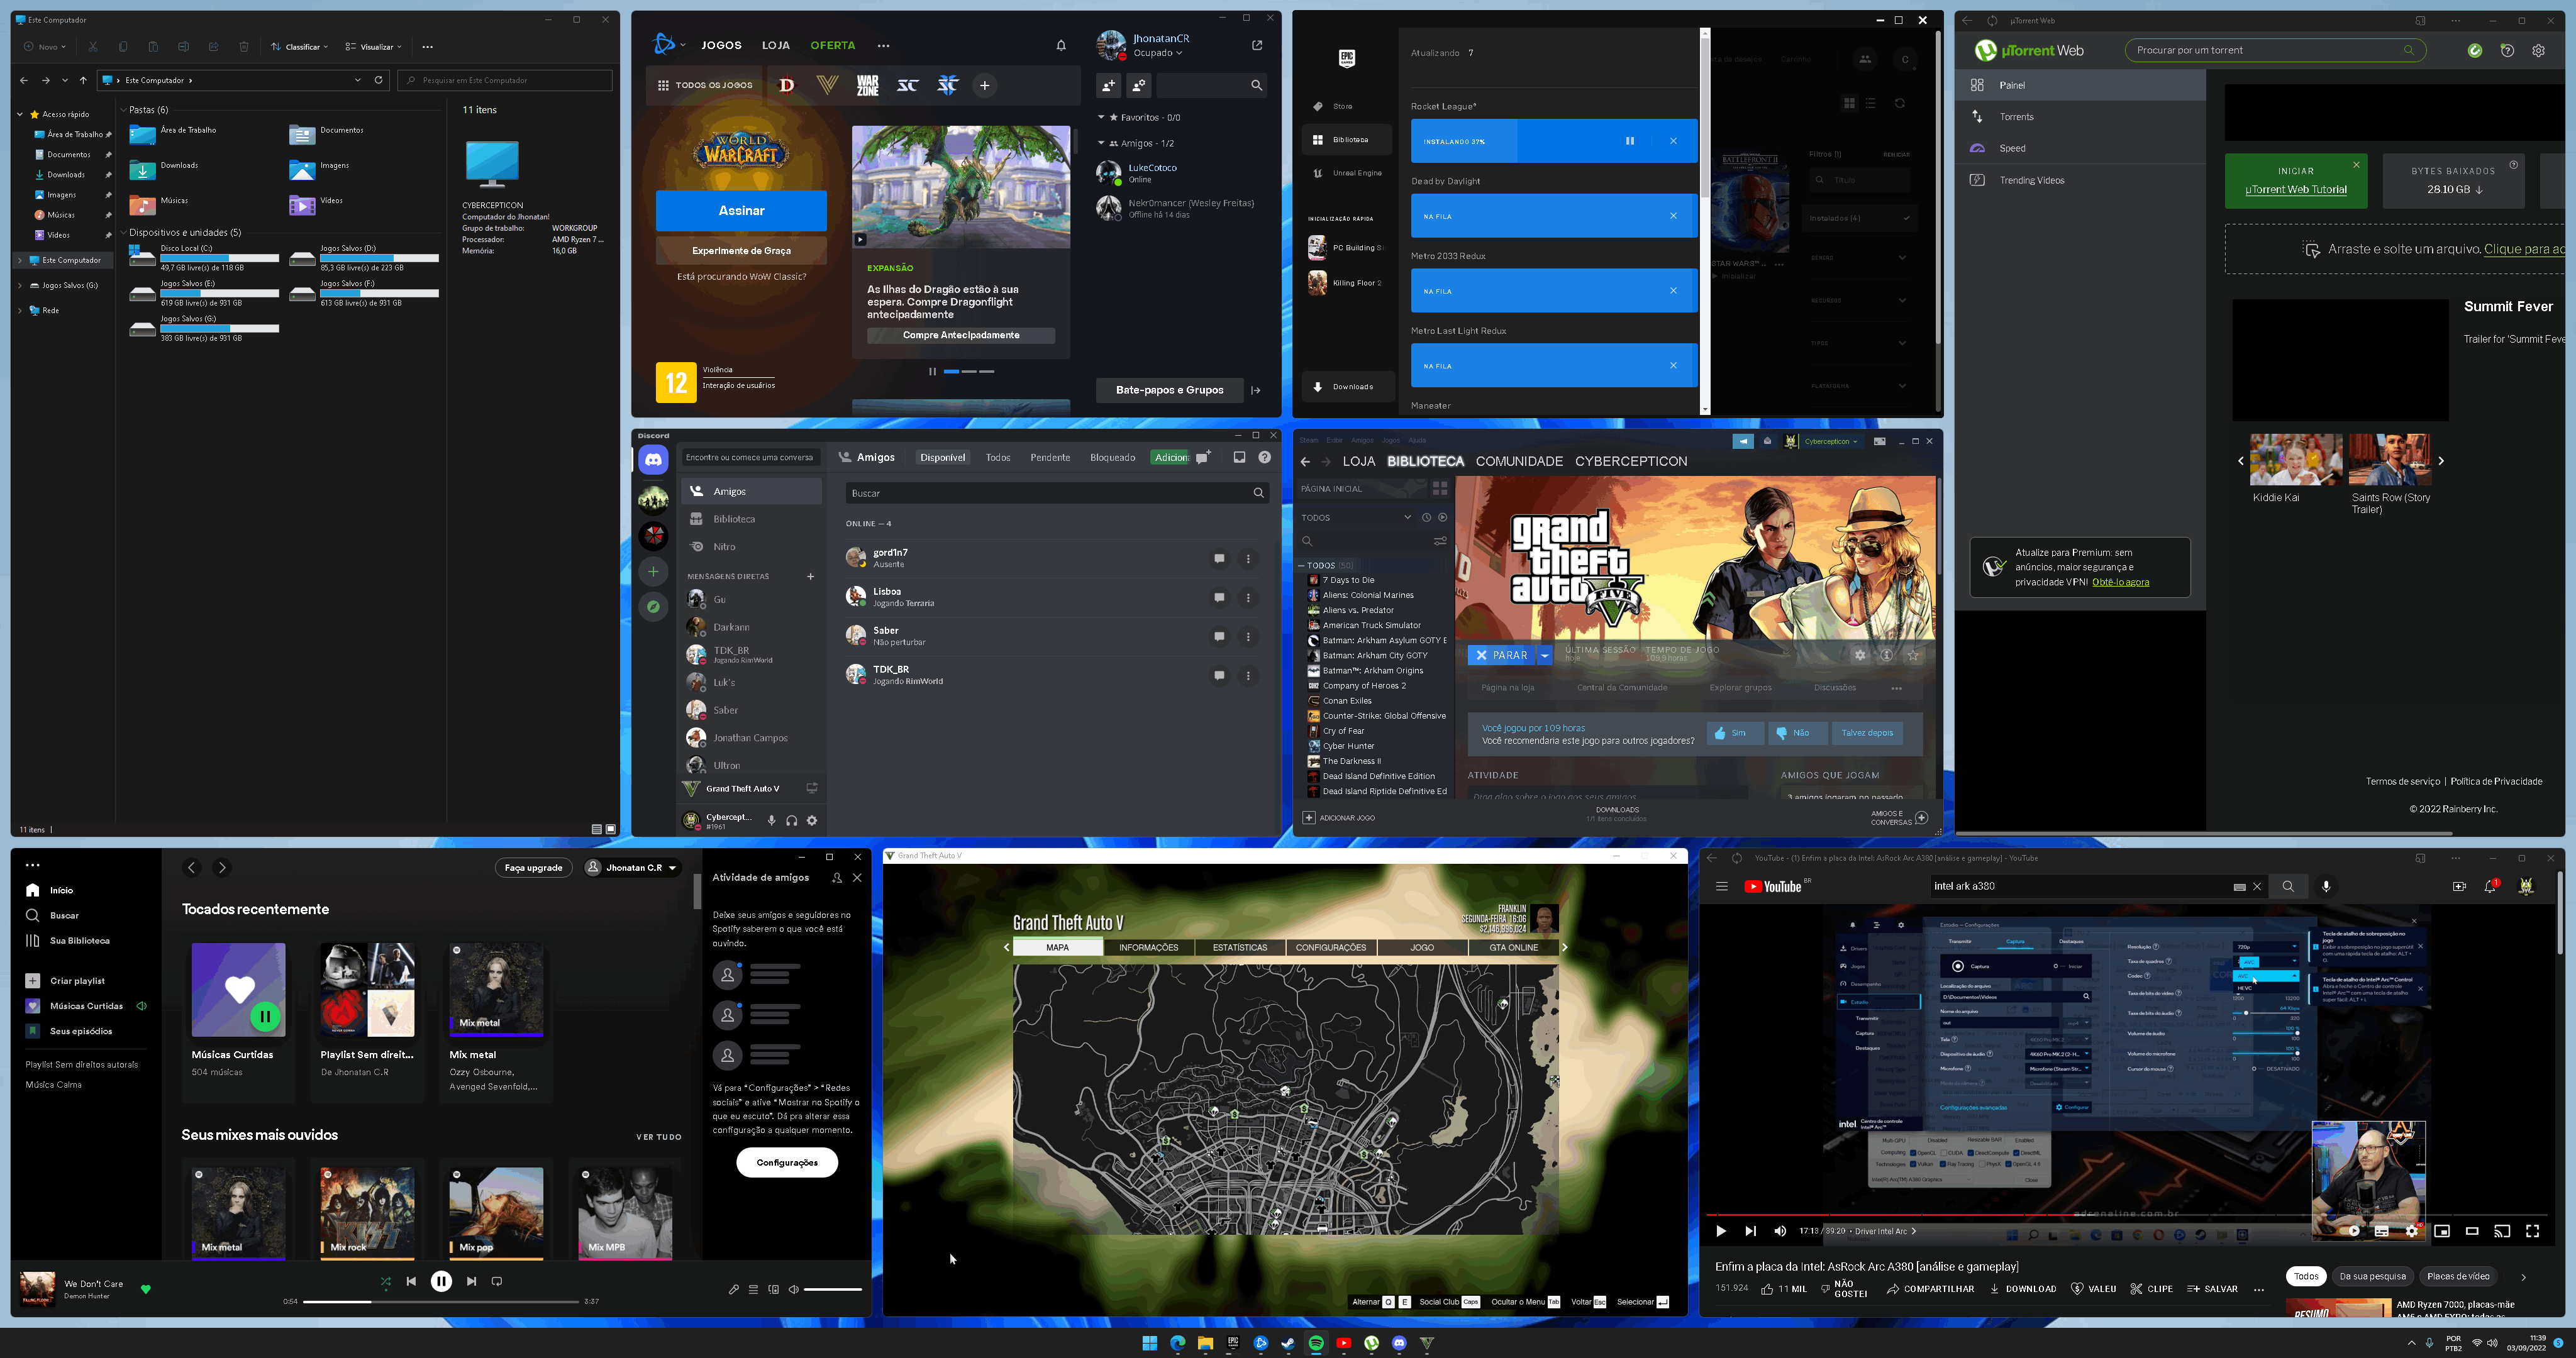This screenshot has width=2576, height=1358.
Task: Cancel Dead by Daylight queued download
Action: click(1673, 216)
